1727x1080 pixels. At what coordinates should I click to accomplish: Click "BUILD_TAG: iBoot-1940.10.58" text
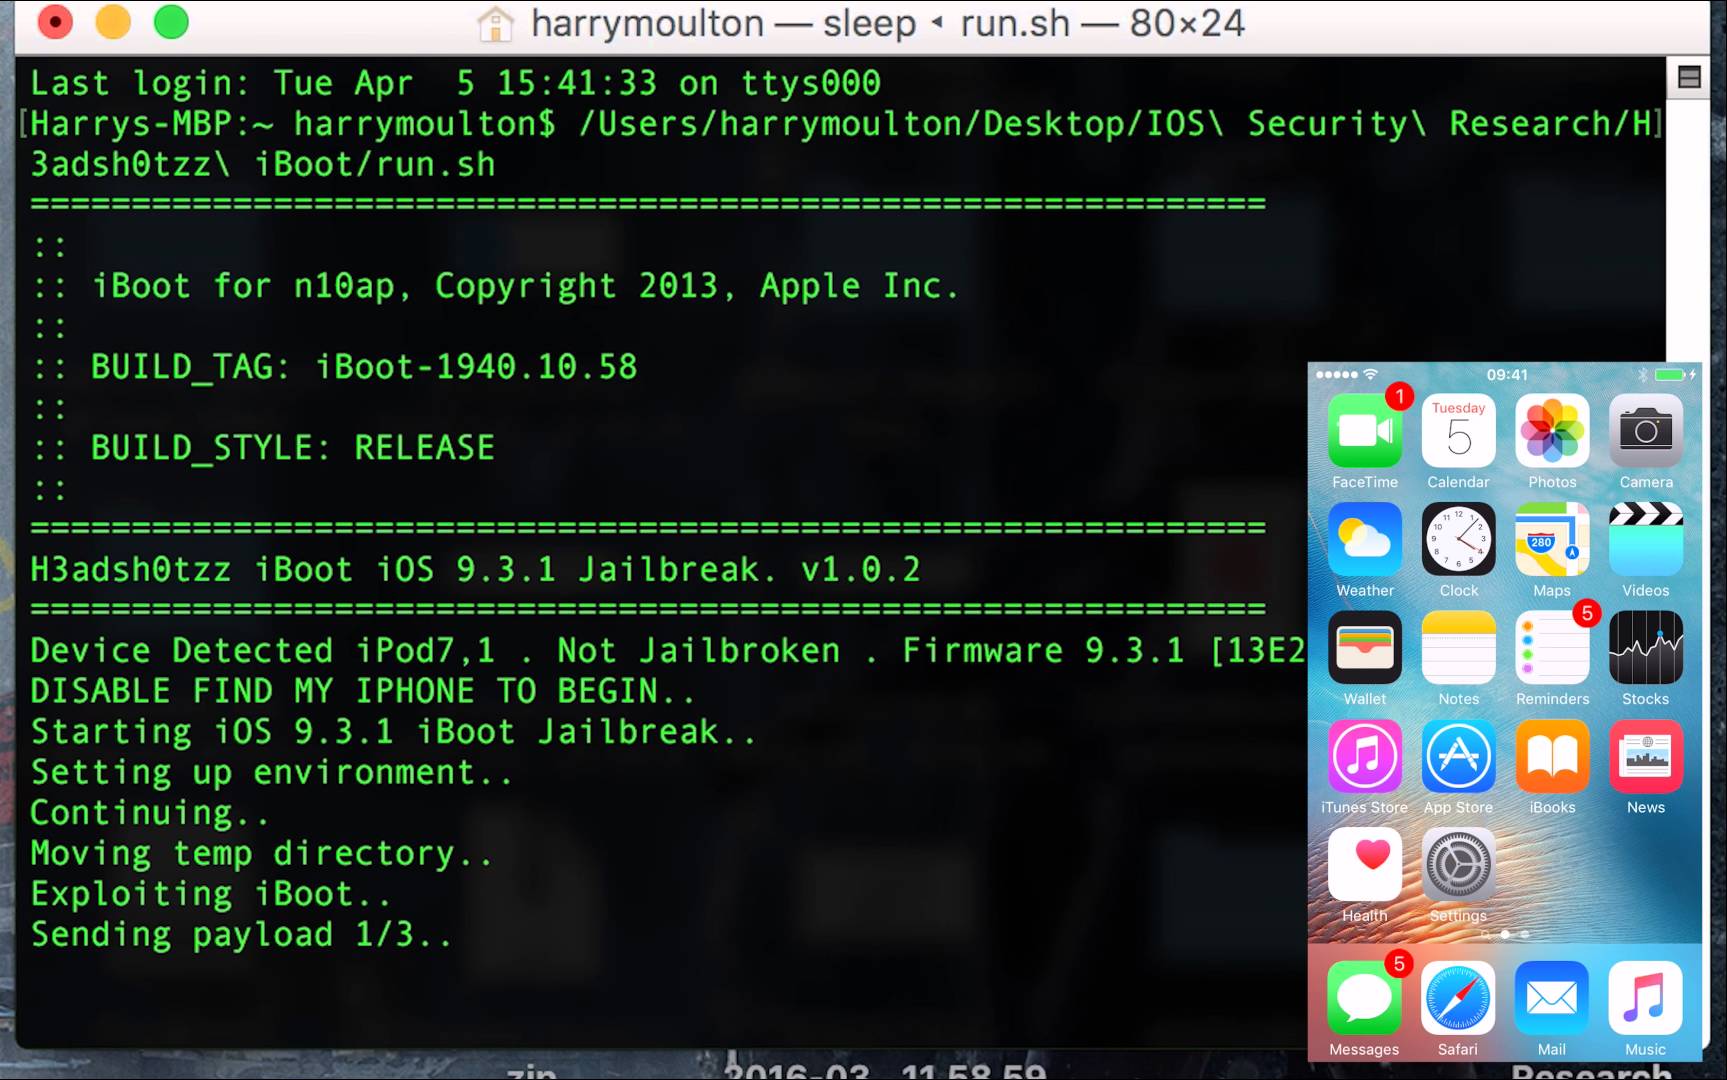coord(364,366)
